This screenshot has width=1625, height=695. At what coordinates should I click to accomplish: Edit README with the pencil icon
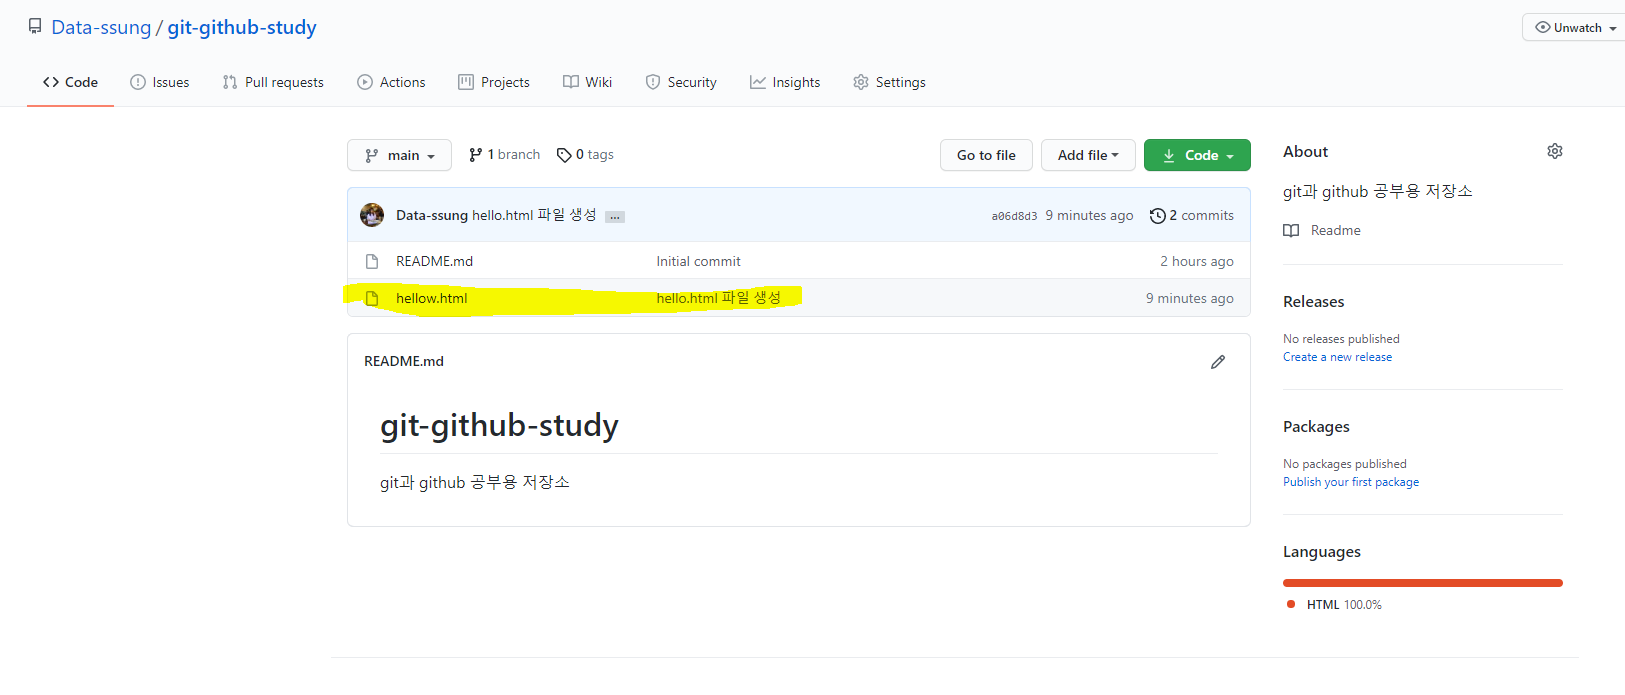[x=1218, y=362]
